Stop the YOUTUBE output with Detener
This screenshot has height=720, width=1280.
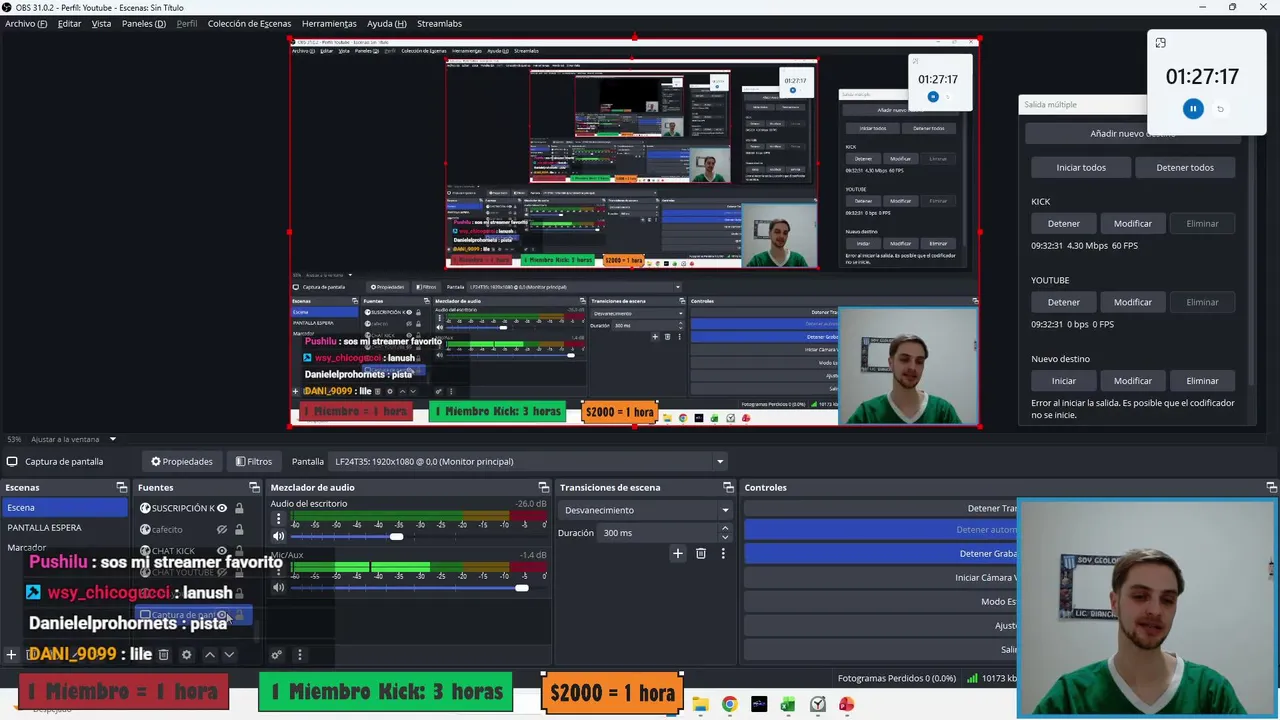pos(1064,302)
